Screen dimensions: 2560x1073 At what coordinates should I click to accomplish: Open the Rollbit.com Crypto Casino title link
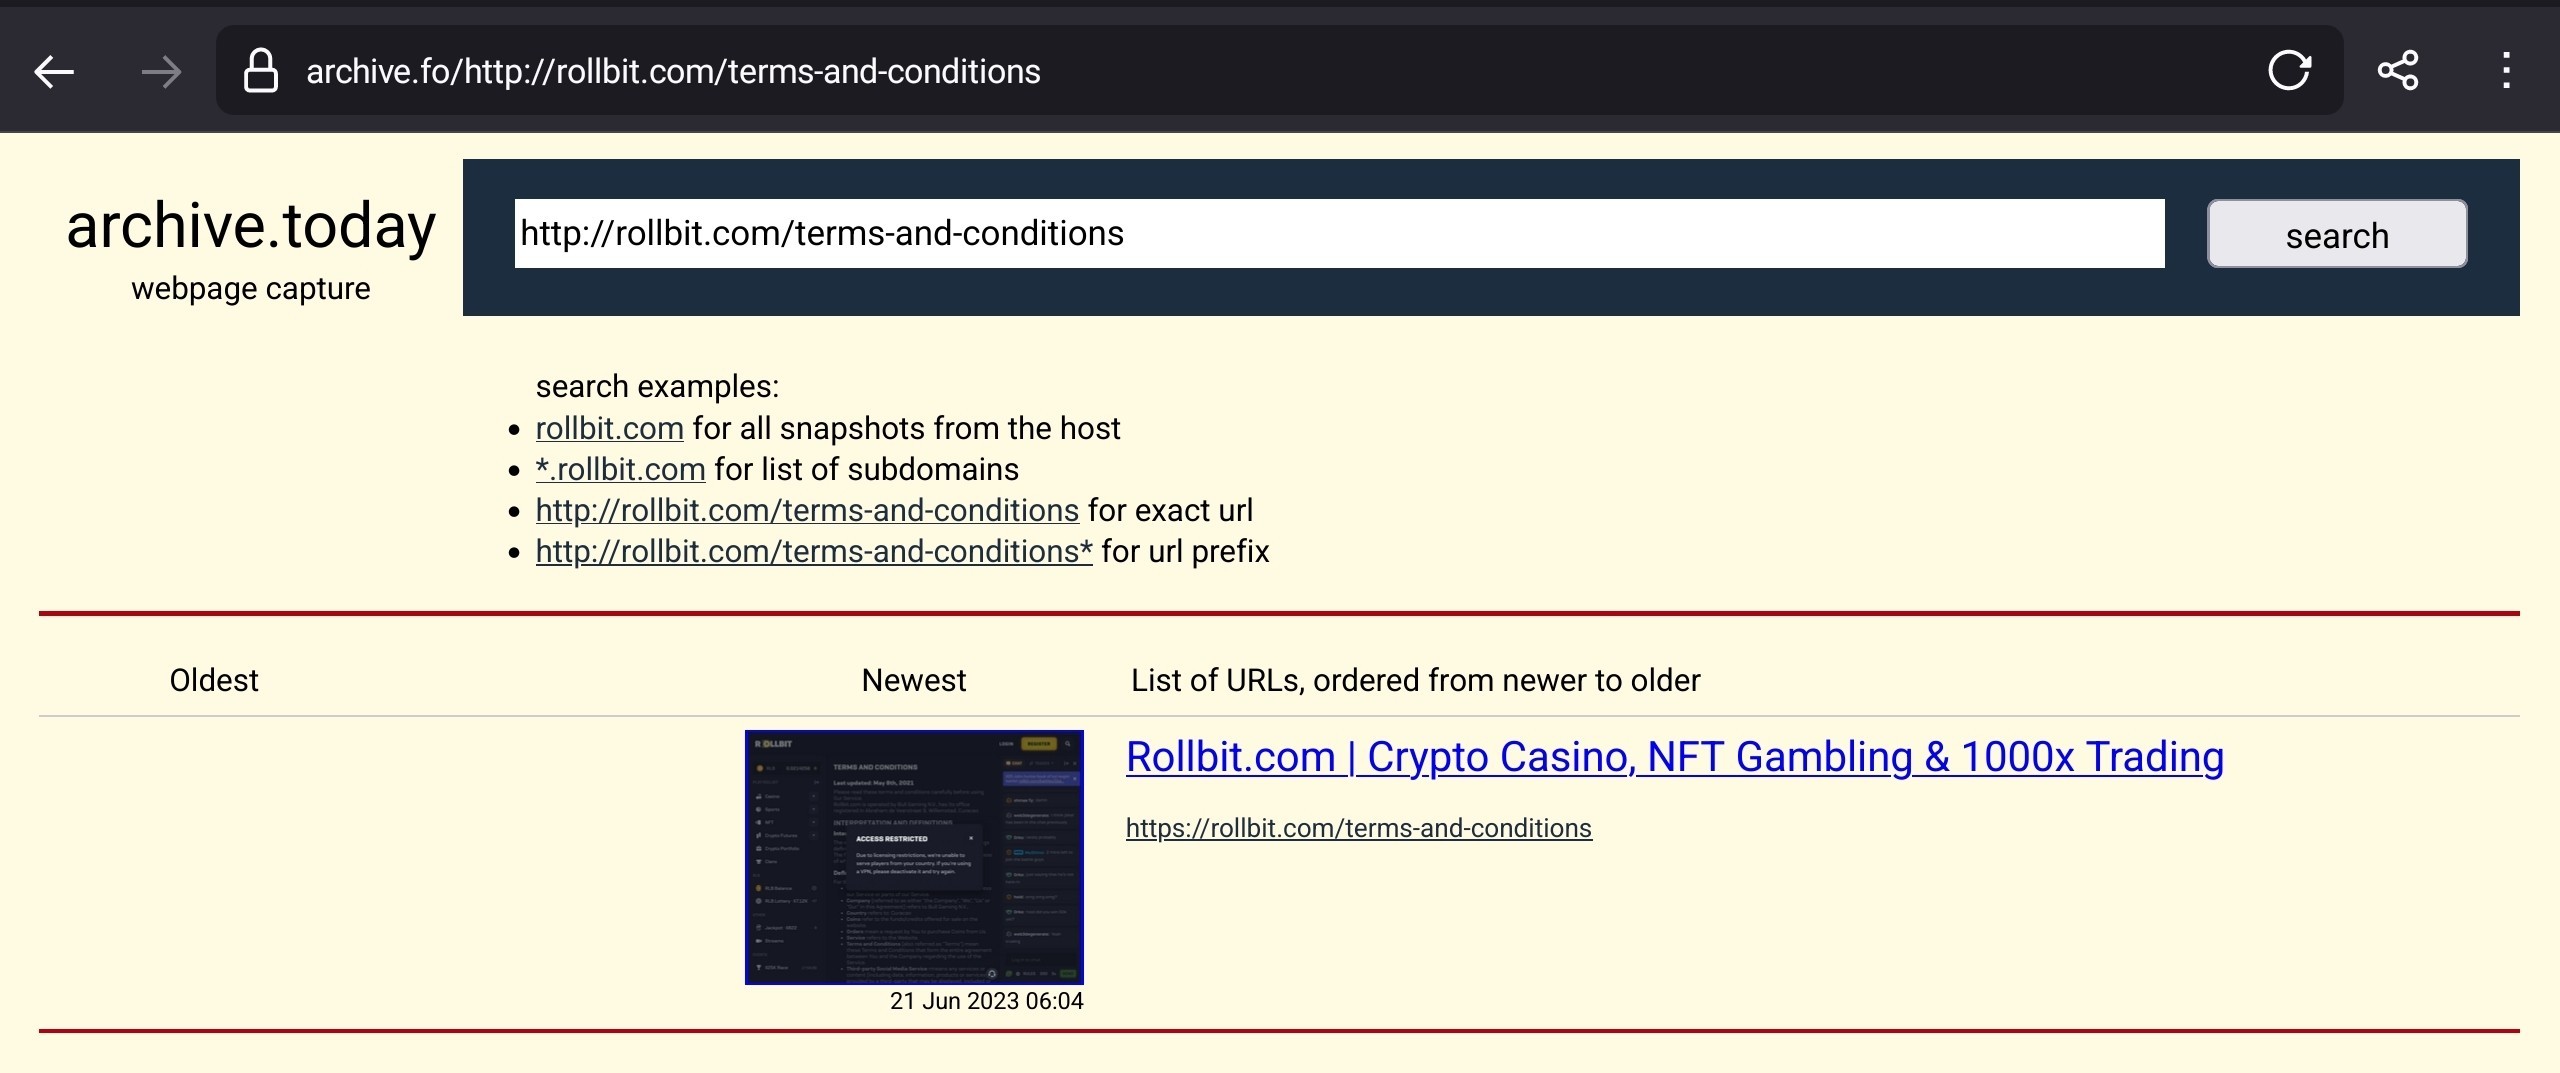pos(1675,757)
